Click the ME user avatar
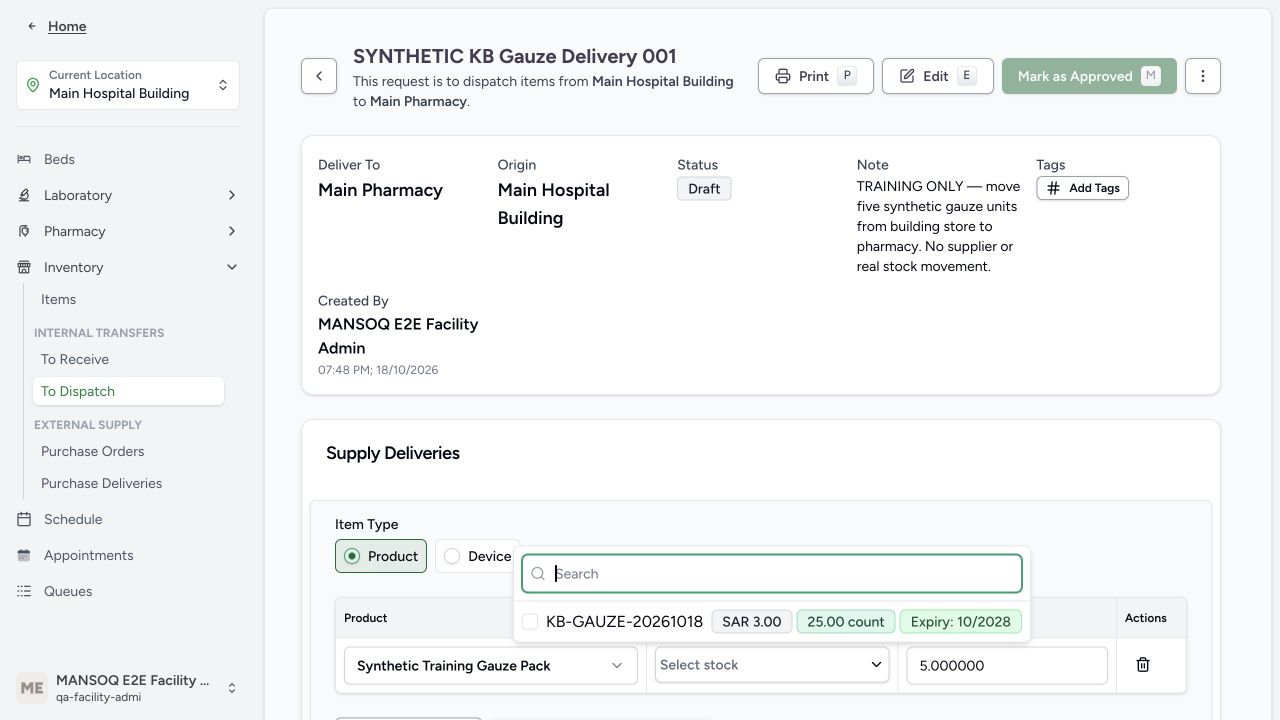The height and width of the screenshot is (720, 1280). coord(32,688)
